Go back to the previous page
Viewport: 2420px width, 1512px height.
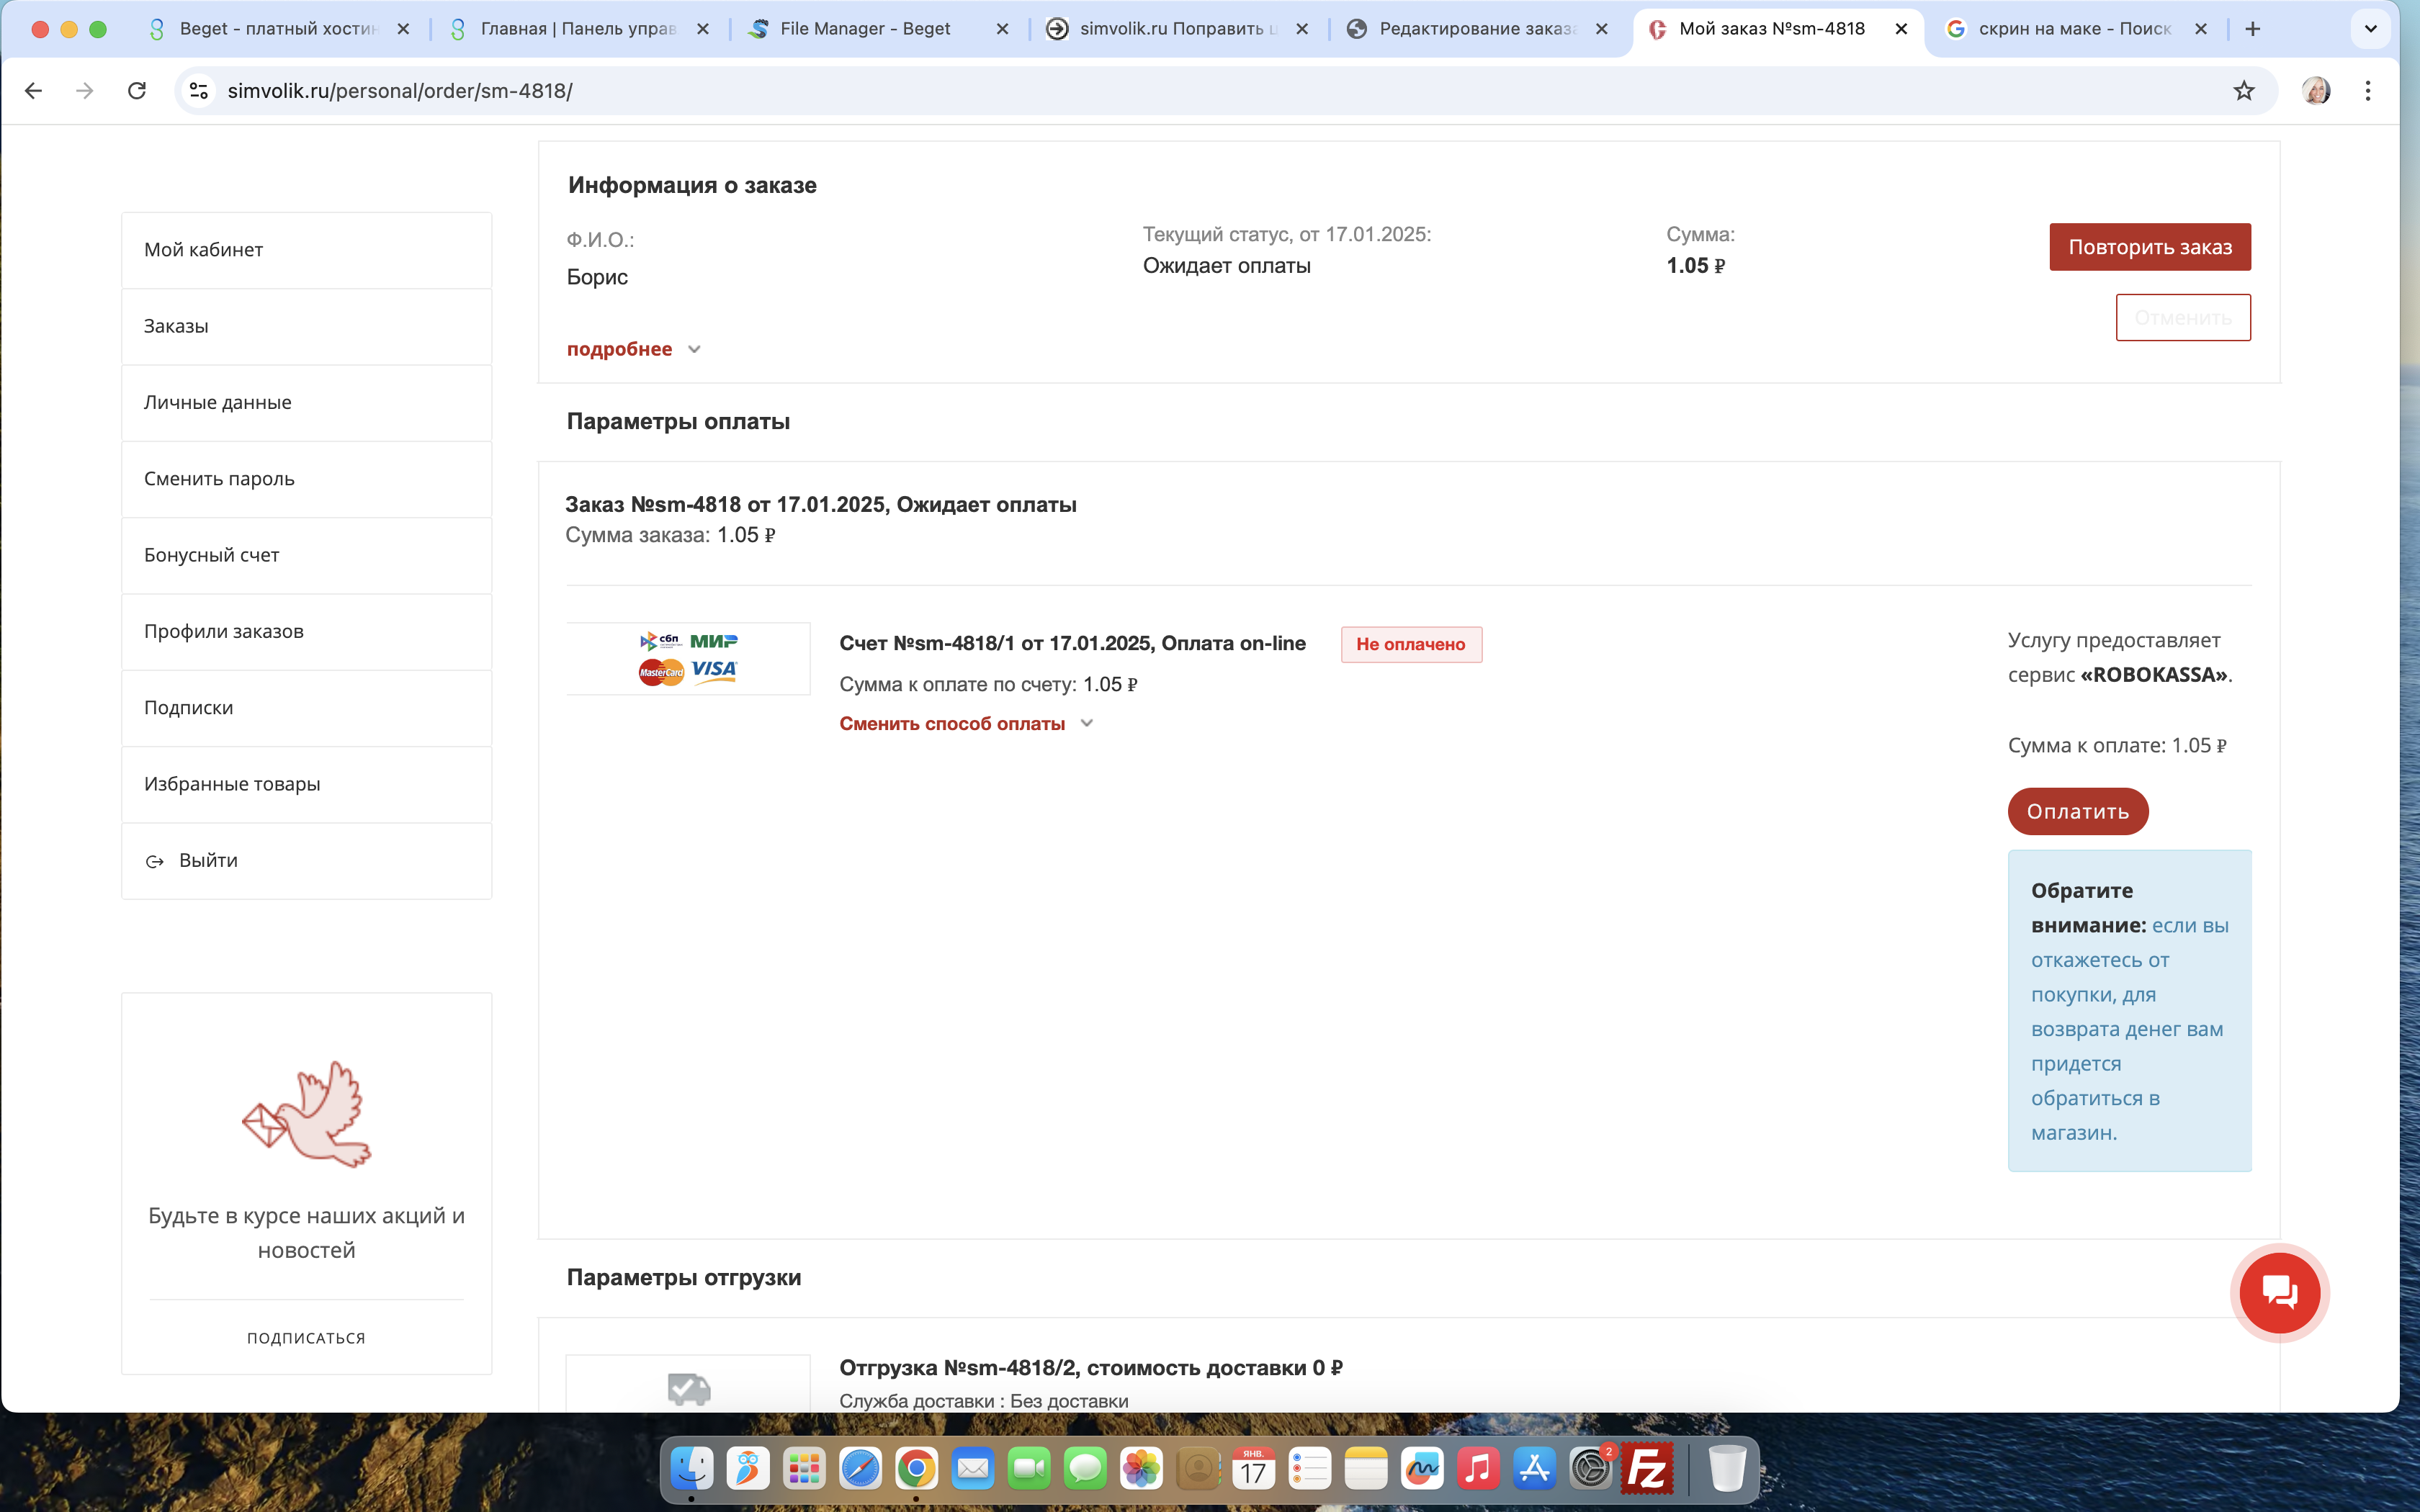[33, 91]
